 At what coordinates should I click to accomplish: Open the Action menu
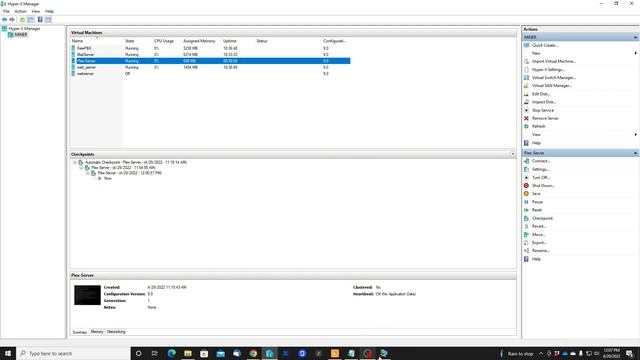pos(20,11)
